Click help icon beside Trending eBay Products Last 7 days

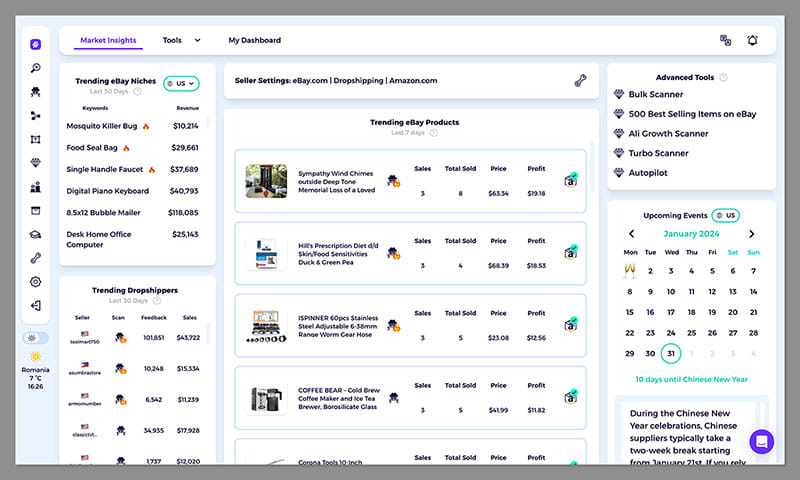tap(434, 133)
